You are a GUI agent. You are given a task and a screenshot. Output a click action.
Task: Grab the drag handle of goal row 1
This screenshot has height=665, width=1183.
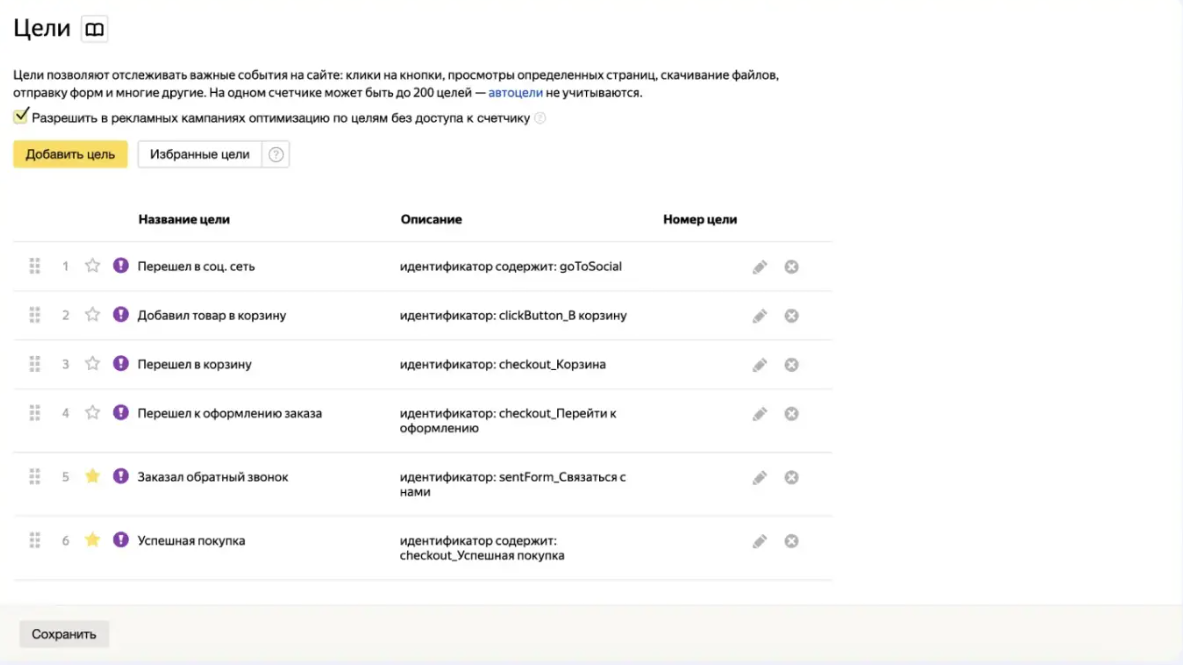point(35,266)
